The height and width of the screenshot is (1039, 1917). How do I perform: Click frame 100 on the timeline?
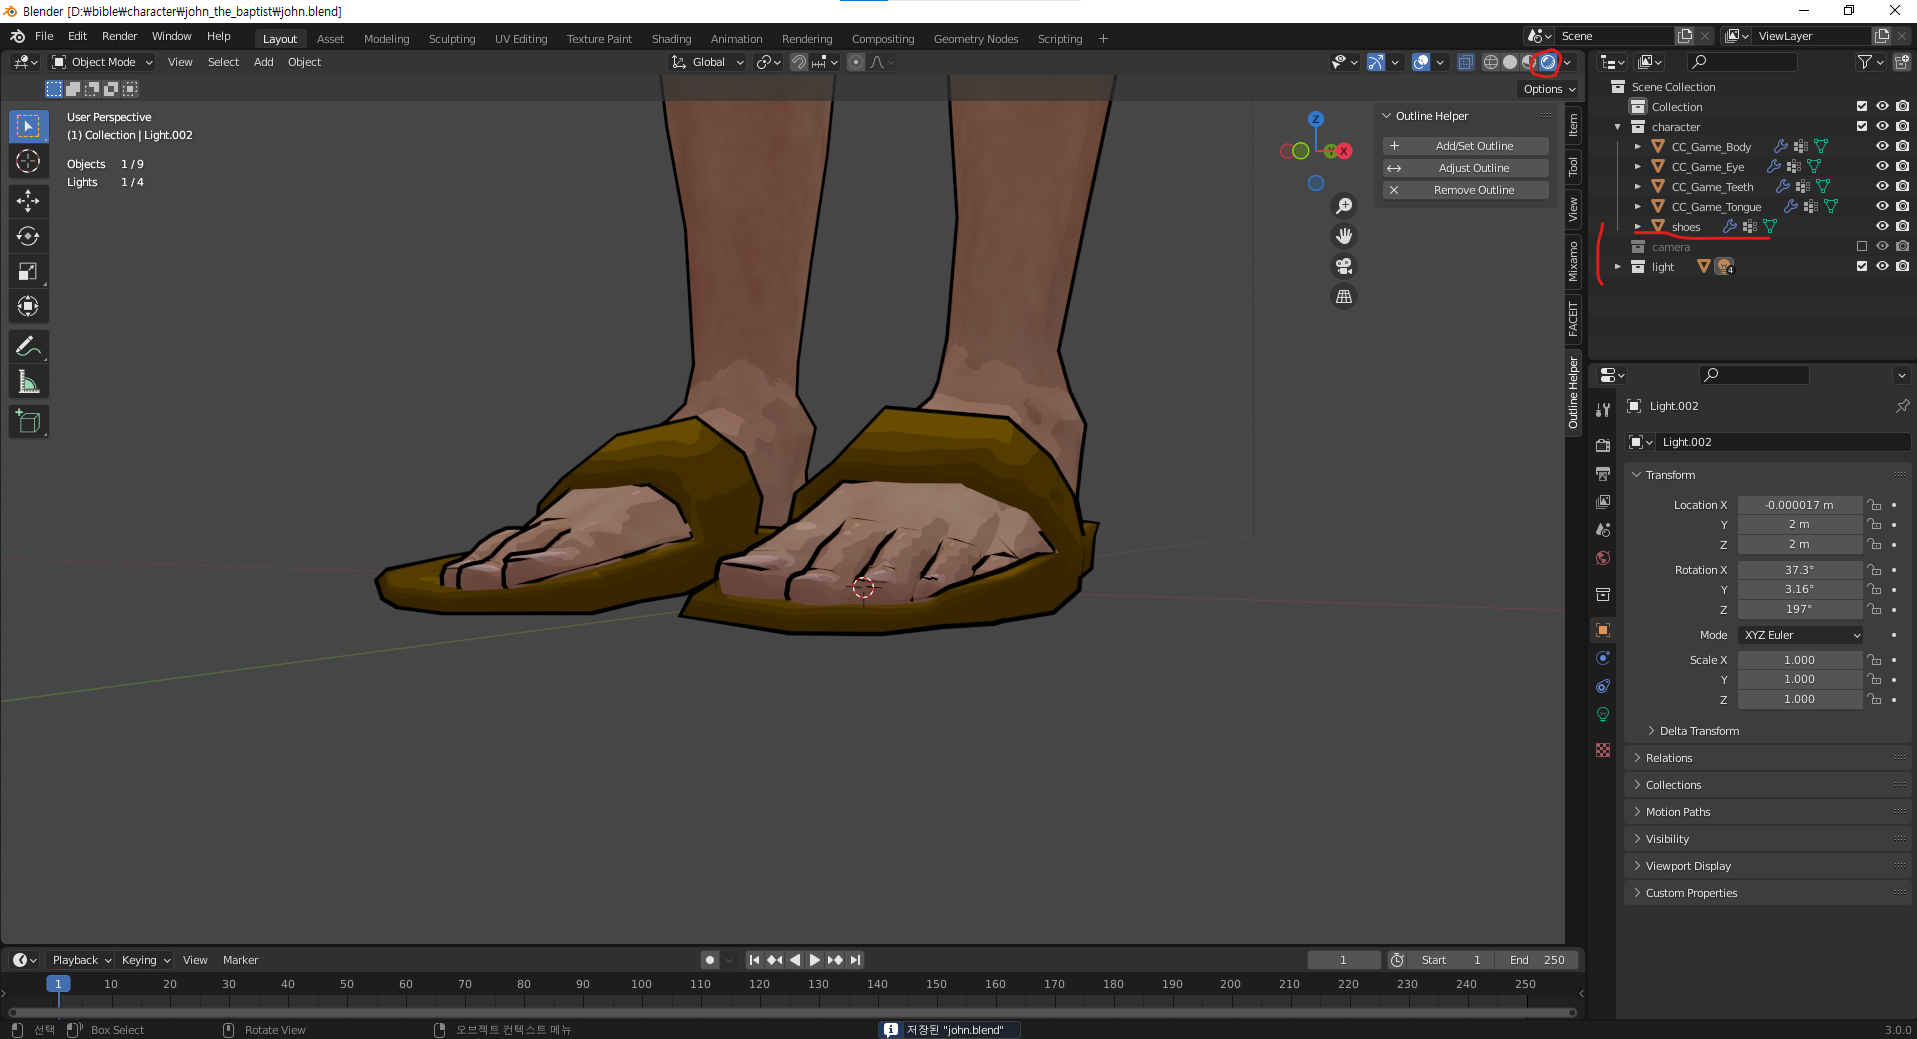click(641, 985)
